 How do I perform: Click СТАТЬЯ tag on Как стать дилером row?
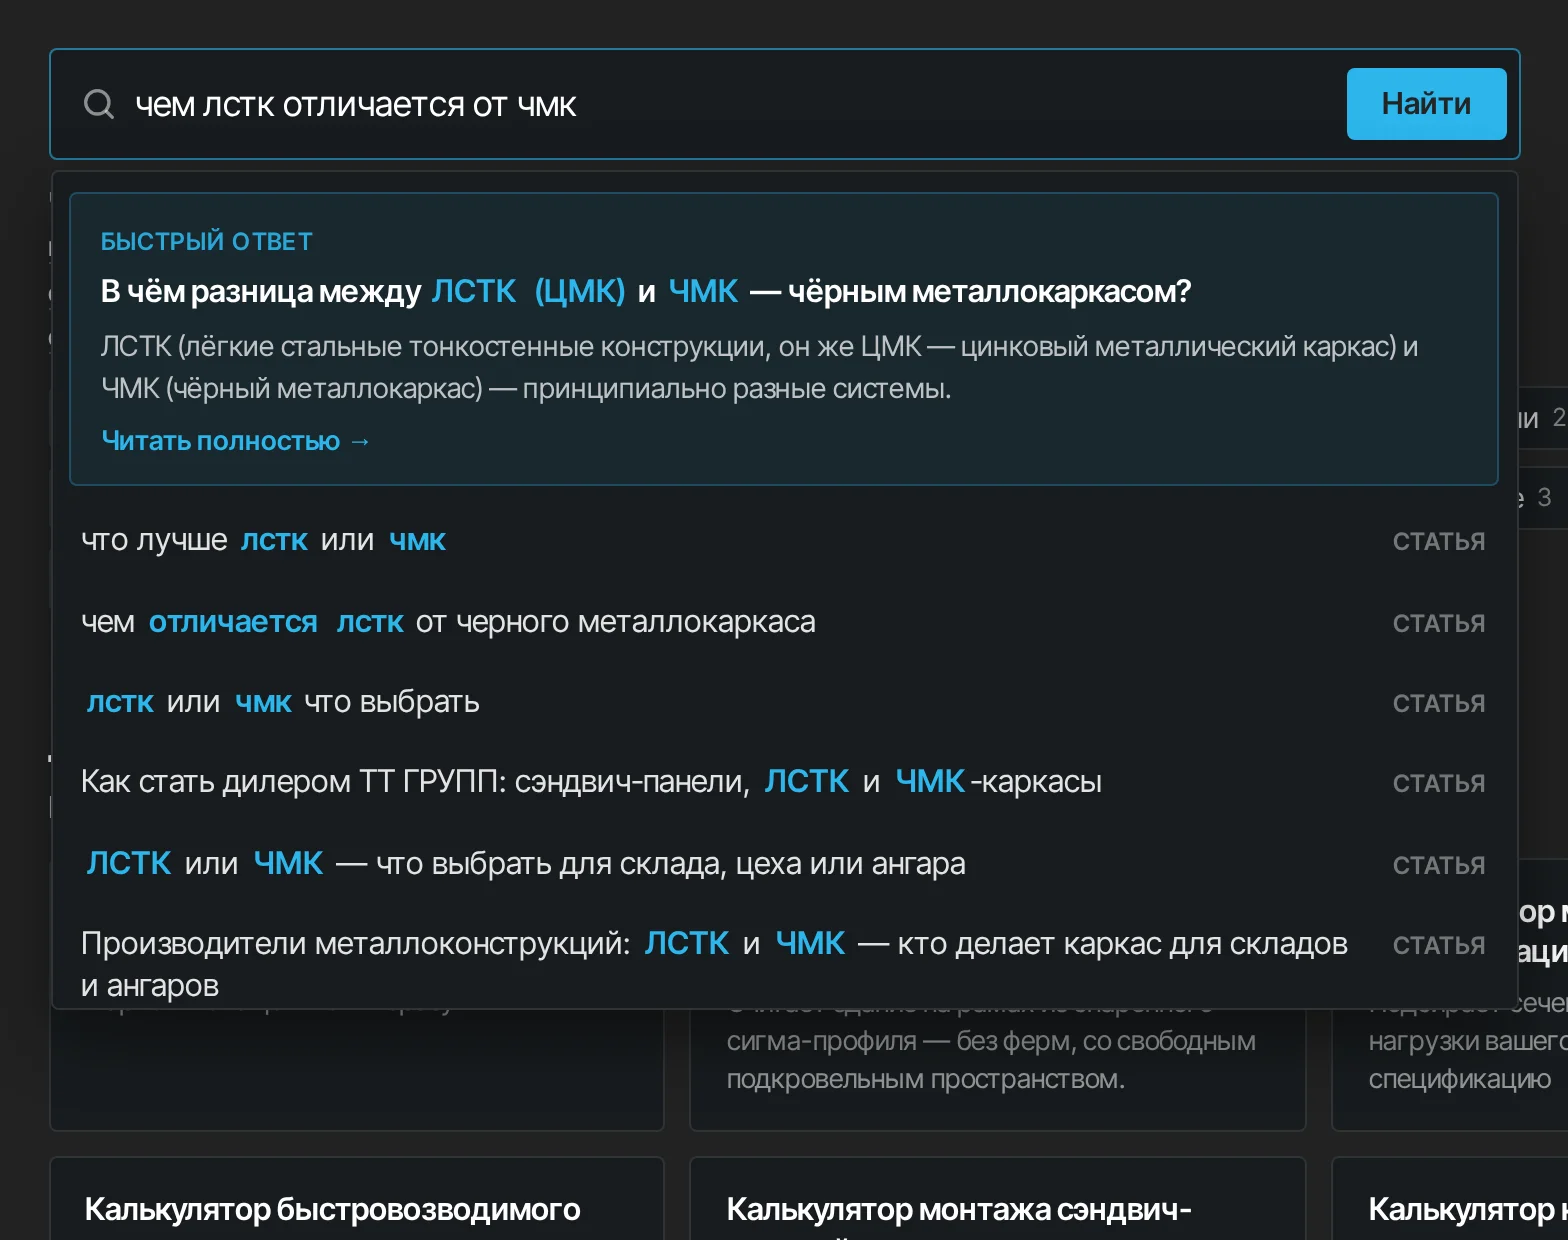click(x=1439, y=784)
